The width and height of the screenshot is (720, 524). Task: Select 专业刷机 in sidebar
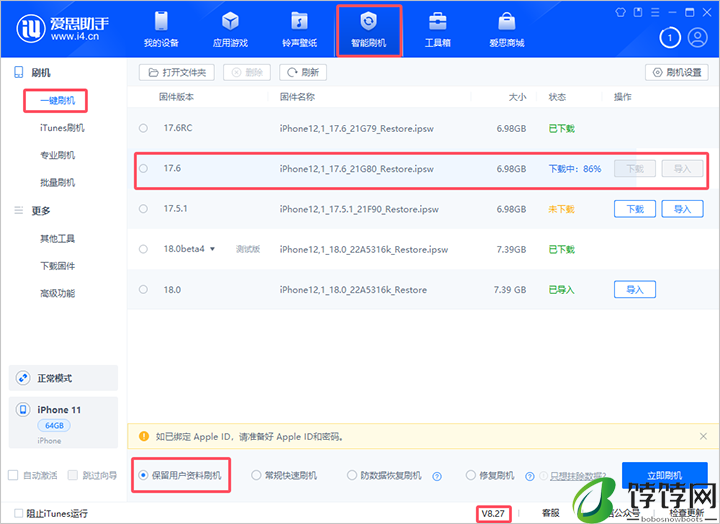[57, 155]
